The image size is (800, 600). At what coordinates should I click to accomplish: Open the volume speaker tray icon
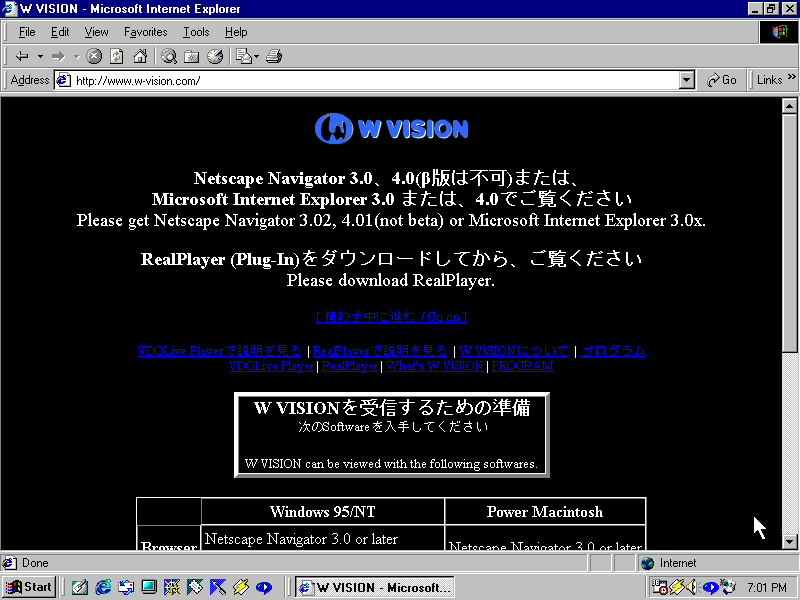[x=692, y=587]
